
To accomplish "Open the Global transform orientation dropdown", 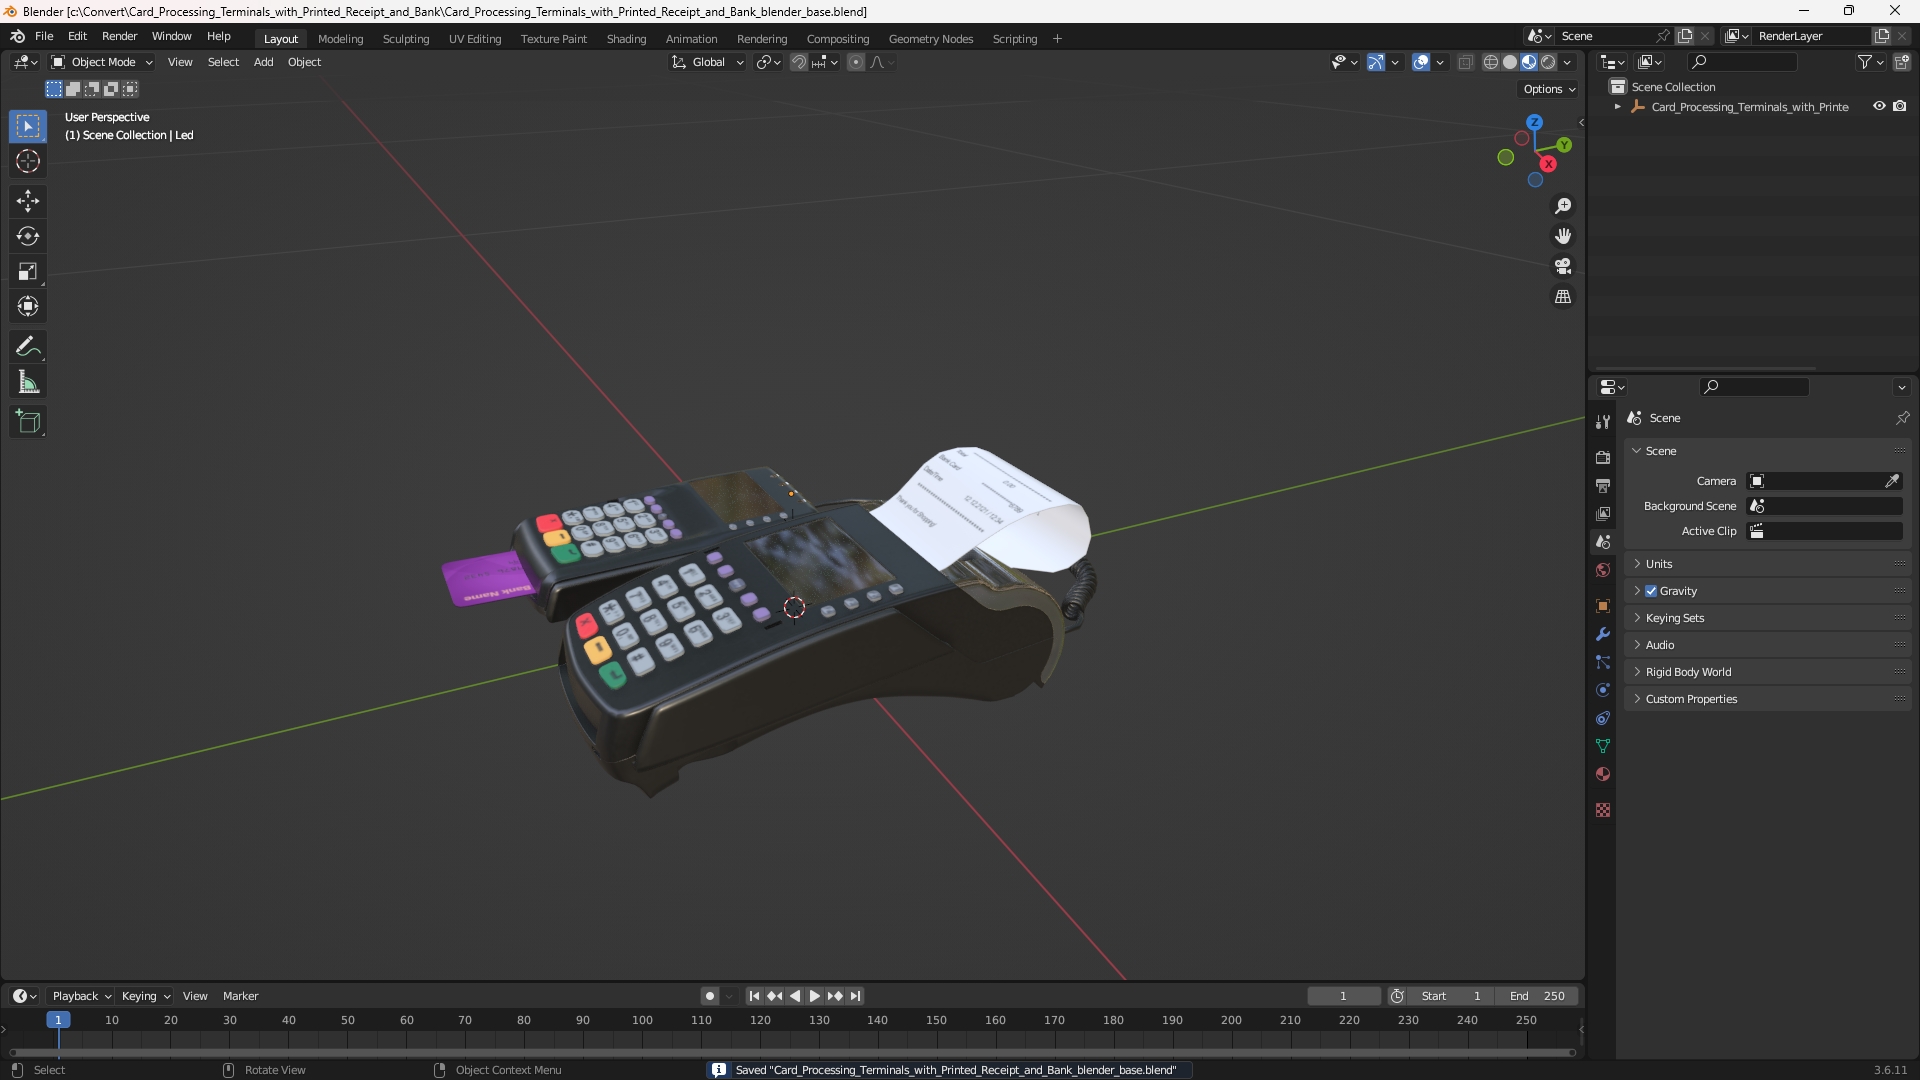I will coord(708,62).
